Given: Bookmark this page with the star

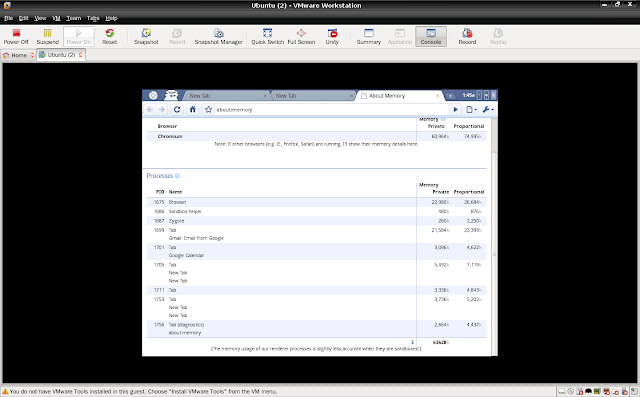Looking at the screenshot, I should click(208, 109).
